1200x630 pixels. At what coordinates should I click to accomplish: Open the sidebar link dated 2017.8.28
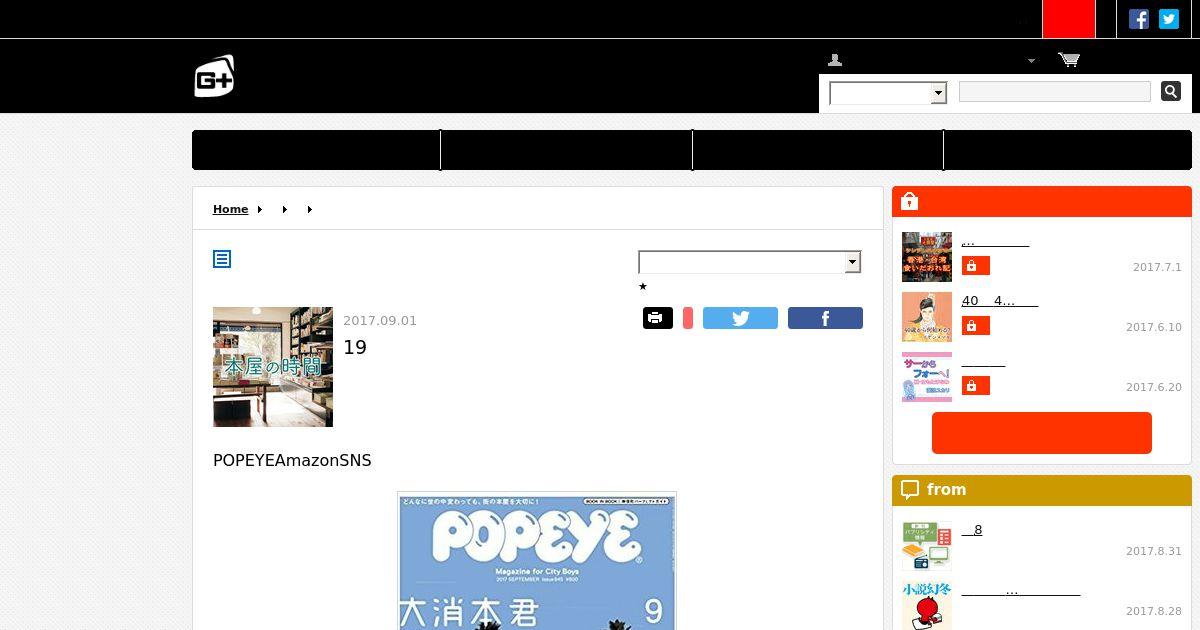click(x=1021, y=590)
